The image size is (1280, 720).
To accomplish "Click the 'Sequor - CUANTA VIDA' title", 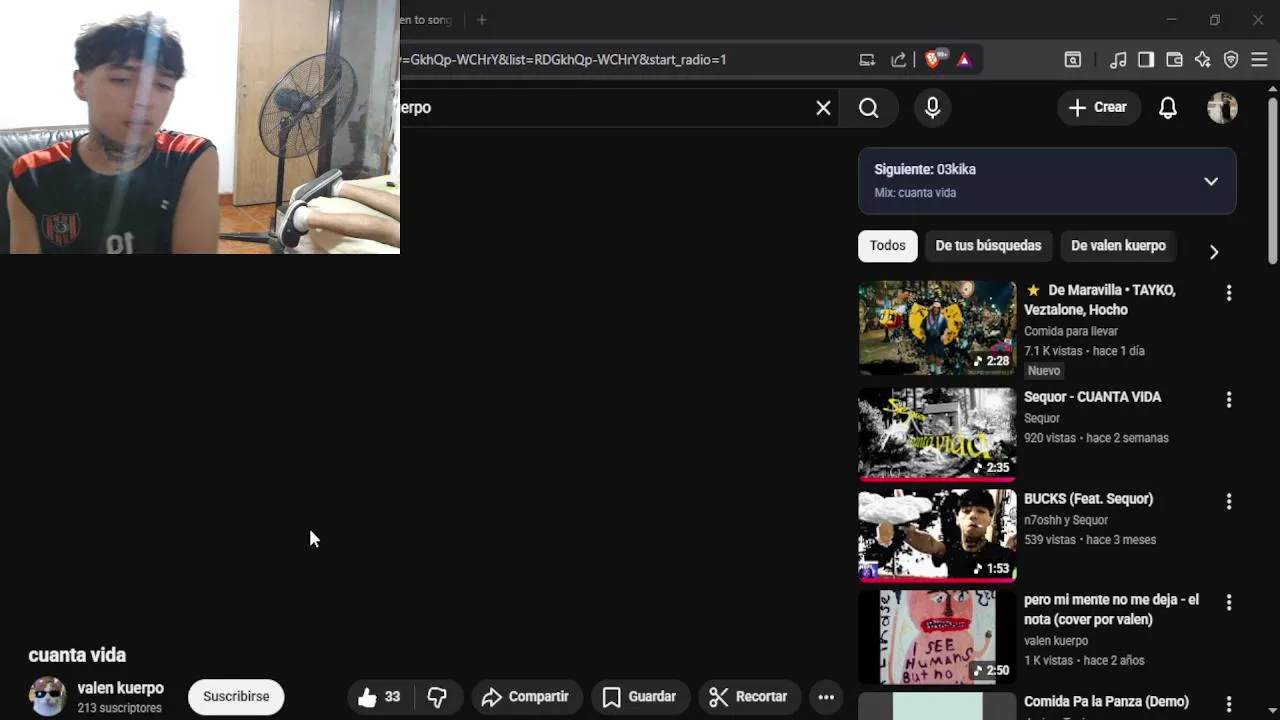I will pos(1092,397).
